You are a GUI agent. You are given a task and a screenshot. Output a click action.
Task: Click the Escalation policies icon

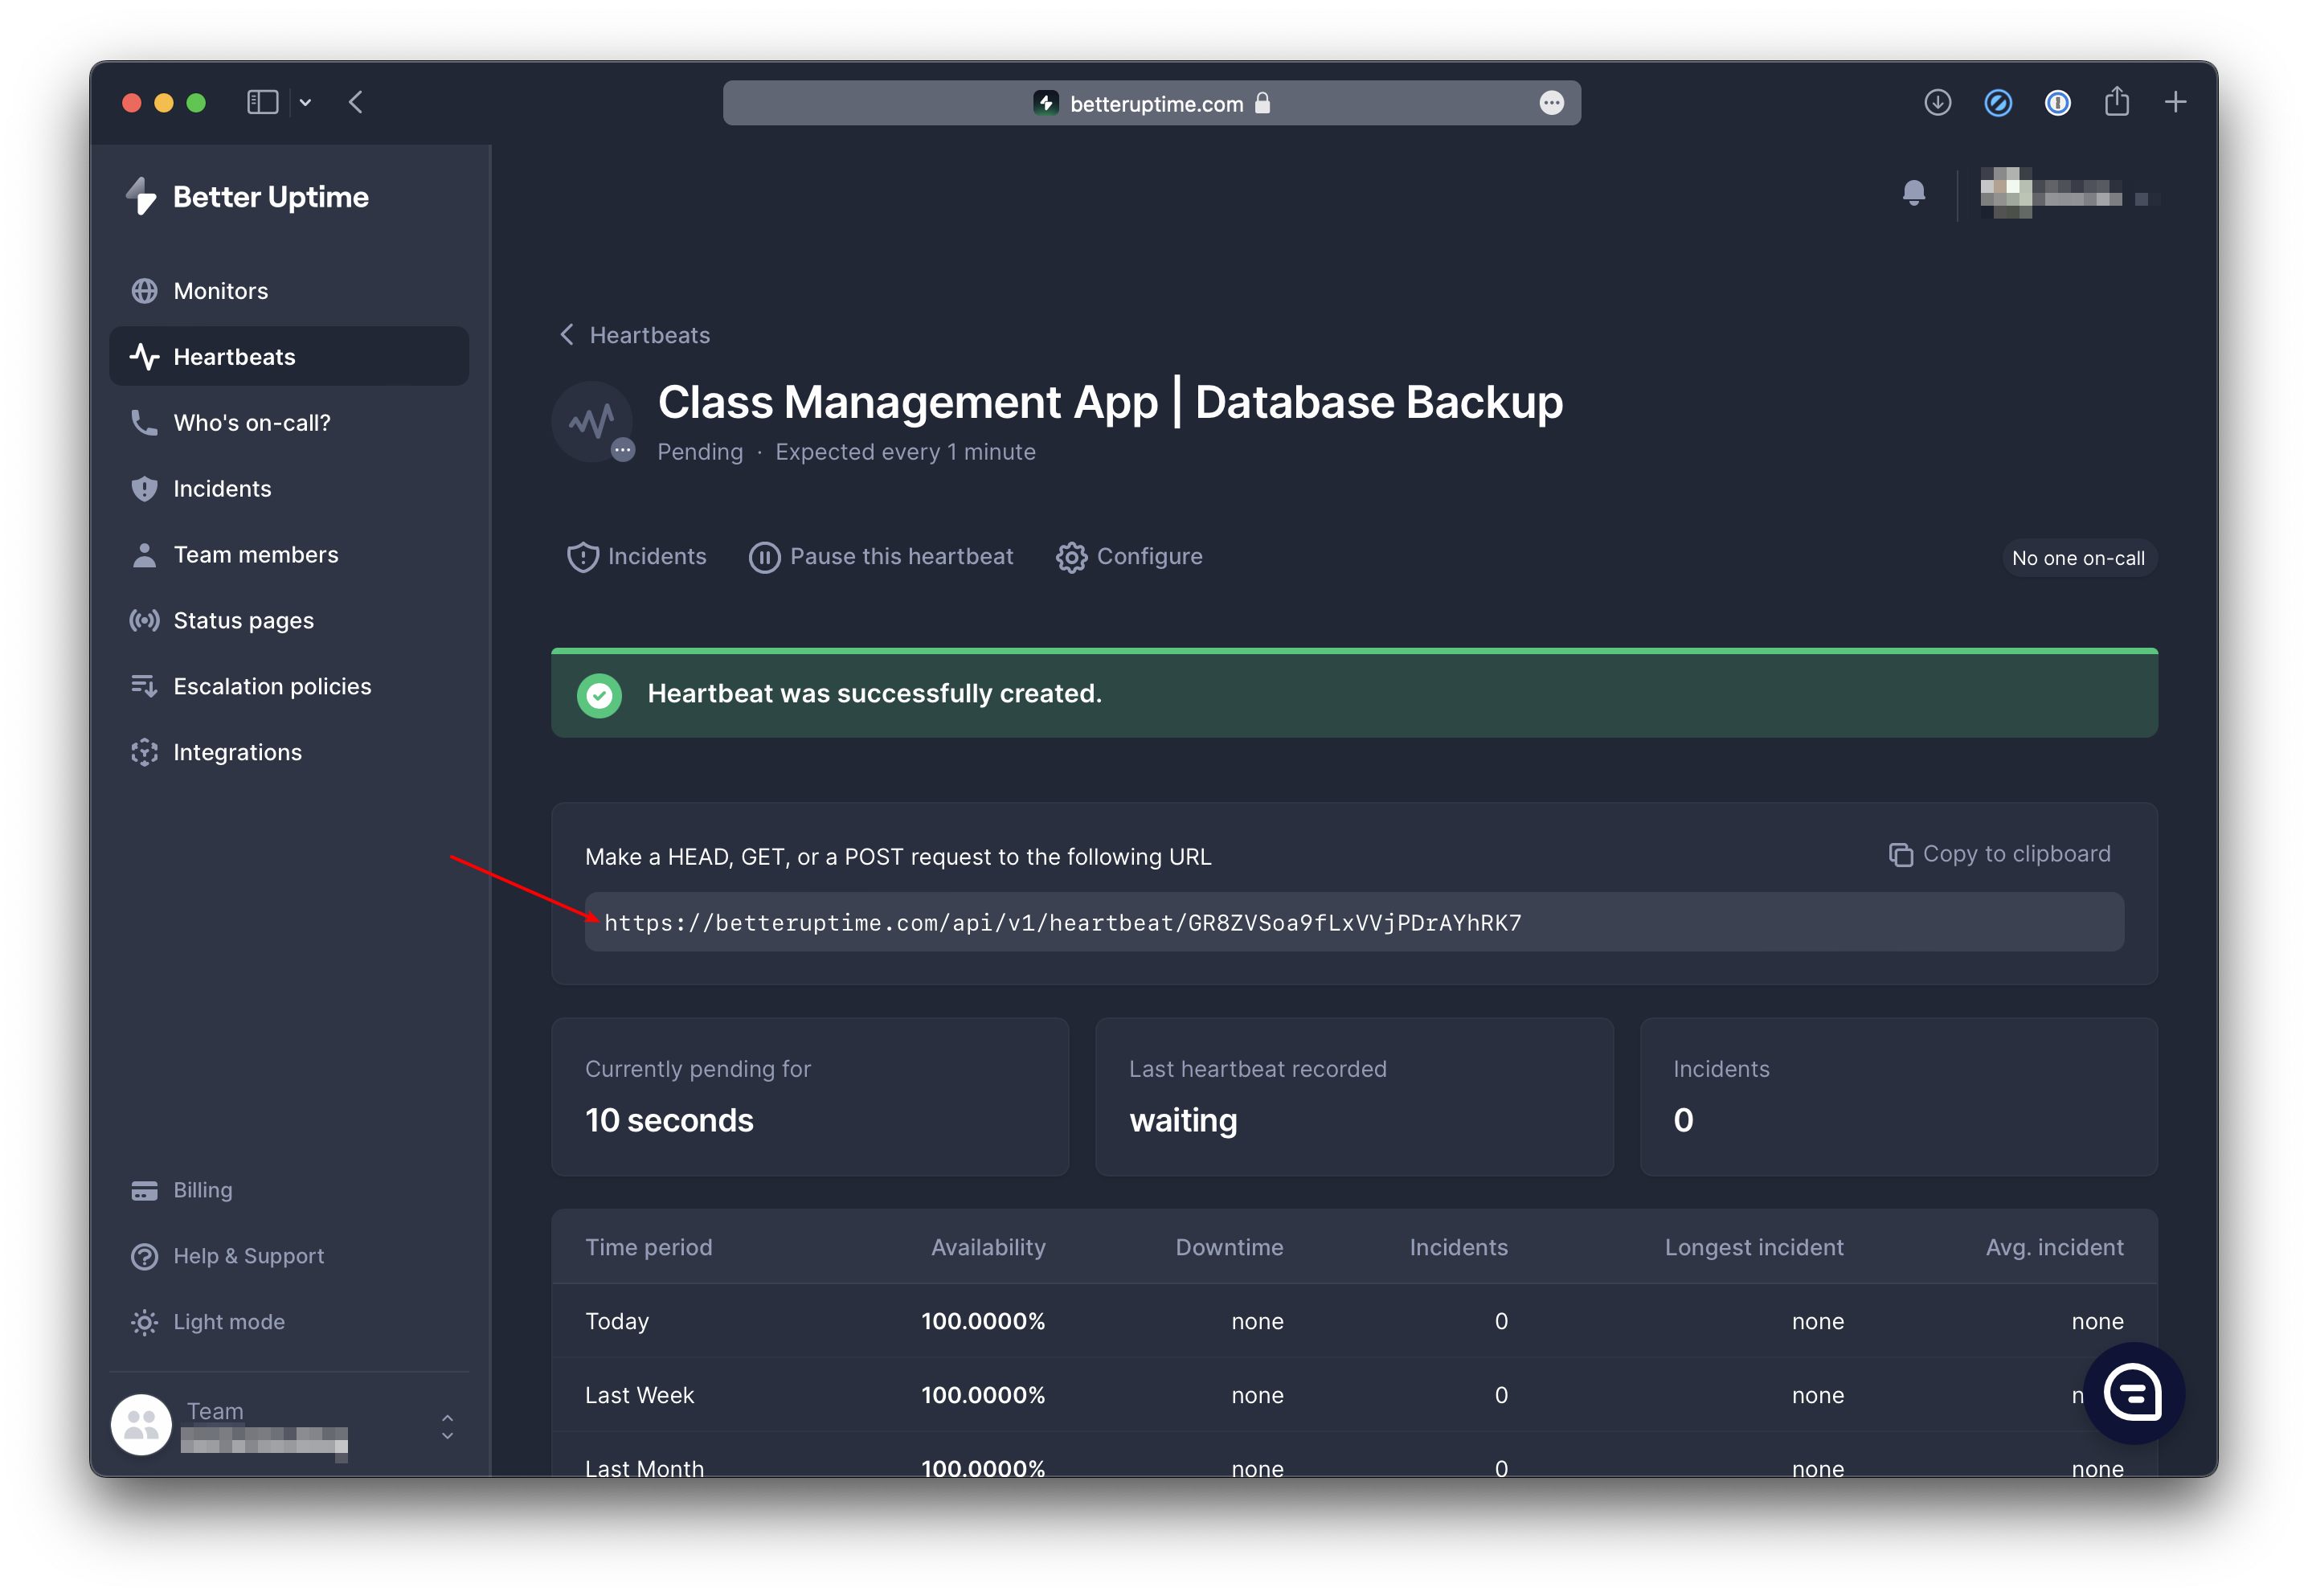coord(144,685)
